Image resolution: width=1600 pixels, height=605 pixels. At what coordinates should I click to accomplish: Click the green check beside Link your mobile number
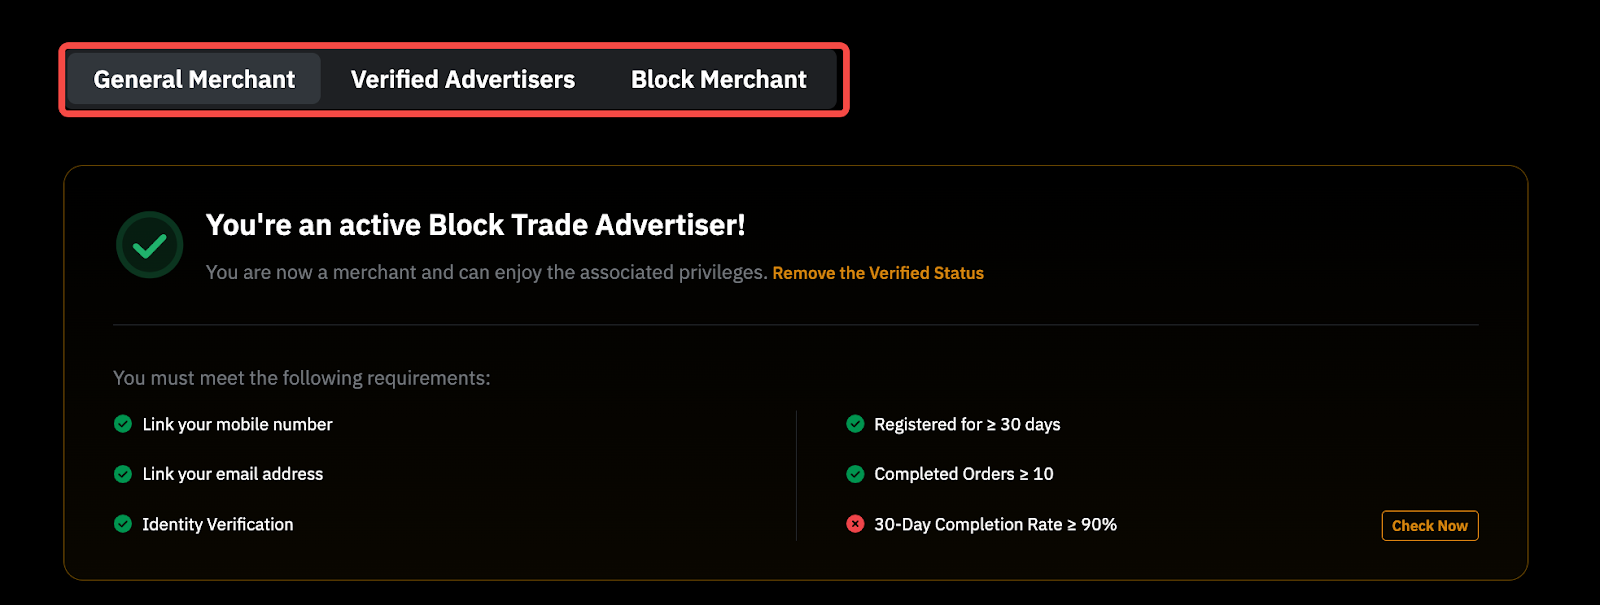pyautogui.click(x=123, y=424)
